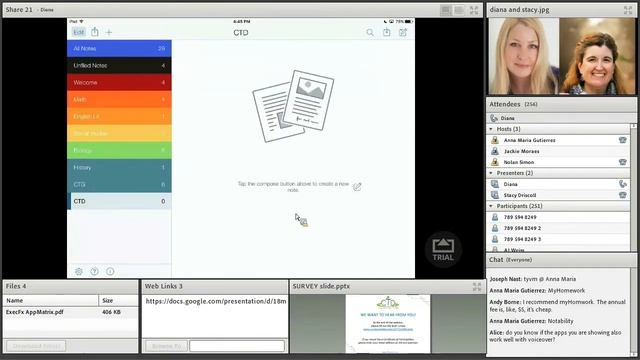The height and width of the screenshot is (360, 640).
Task: Select the highlighted CTD subject showing 0
Action: [119, 201]
